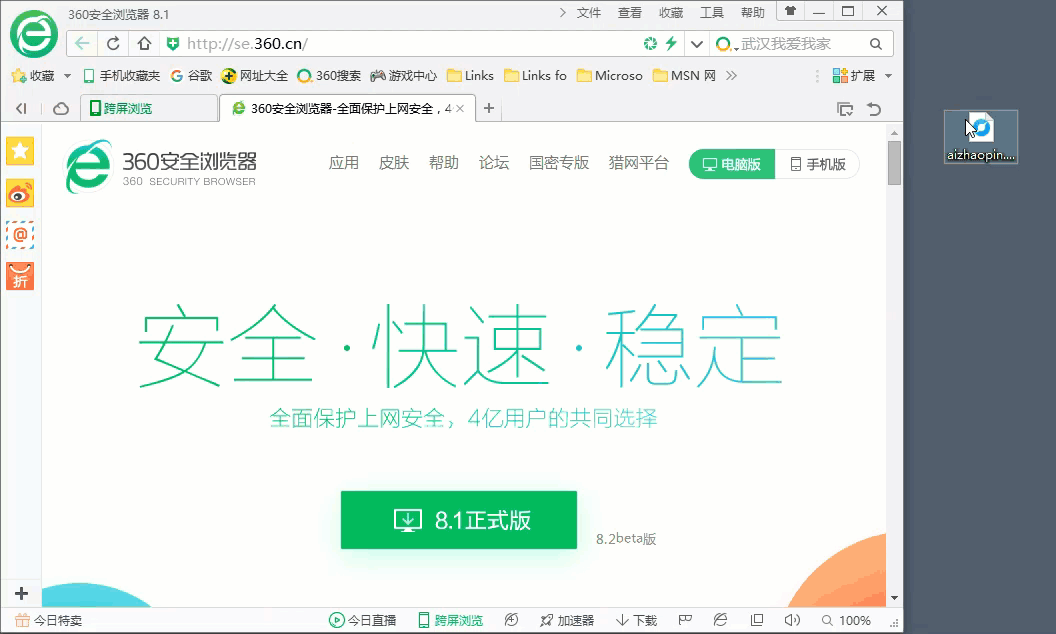Collapse sidebar with left arrow icon

(x=21, y=108)
